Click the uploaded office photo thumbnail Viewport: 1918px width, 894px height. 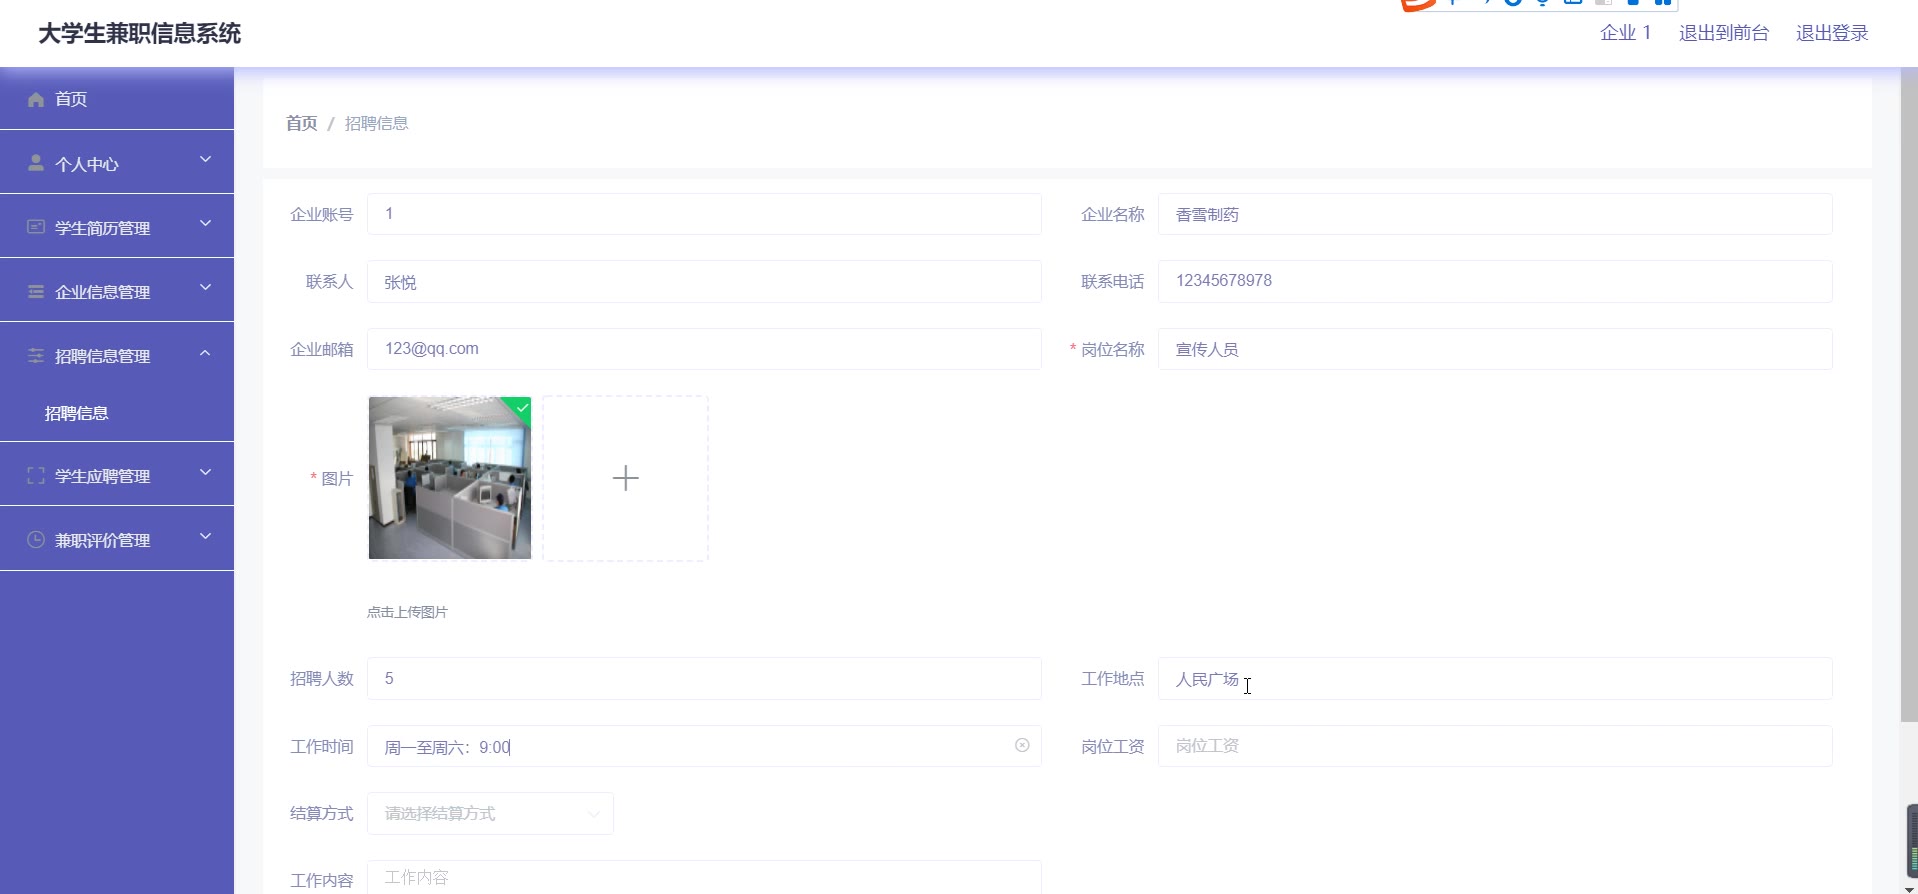coord(450,478)
